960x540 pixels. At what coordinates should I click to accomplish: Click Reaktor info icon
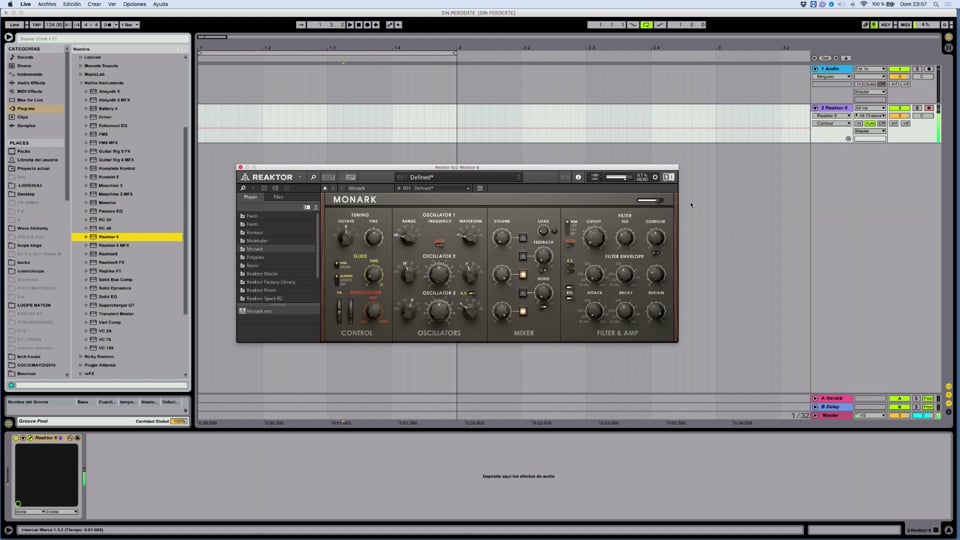(x=578, y=177)
